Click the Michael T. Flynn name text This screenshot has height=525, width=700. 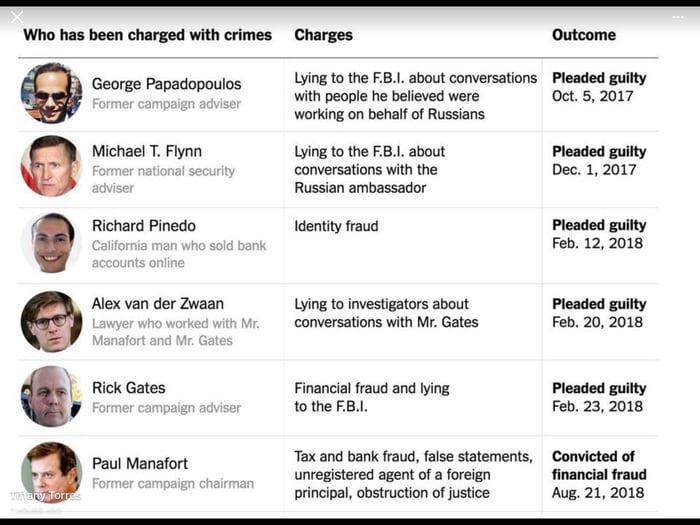(147, 152)
